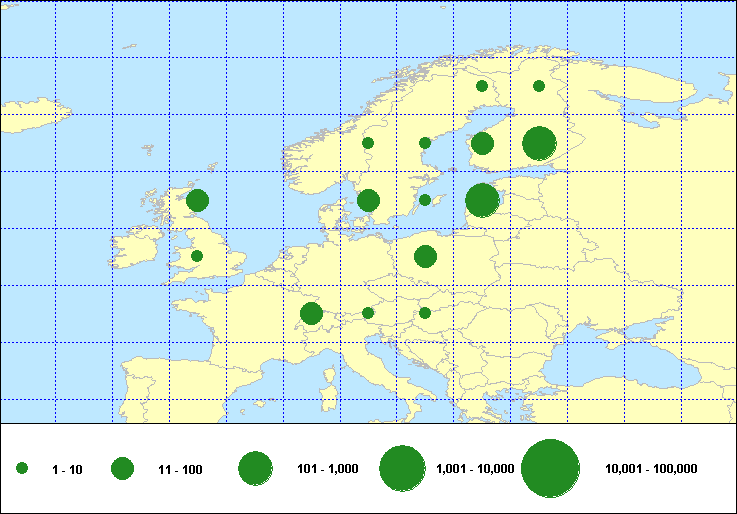This screenshot has width=737, height=514.
Task: Click the top-left small dot in Lapland
Action: click(482, 86)
